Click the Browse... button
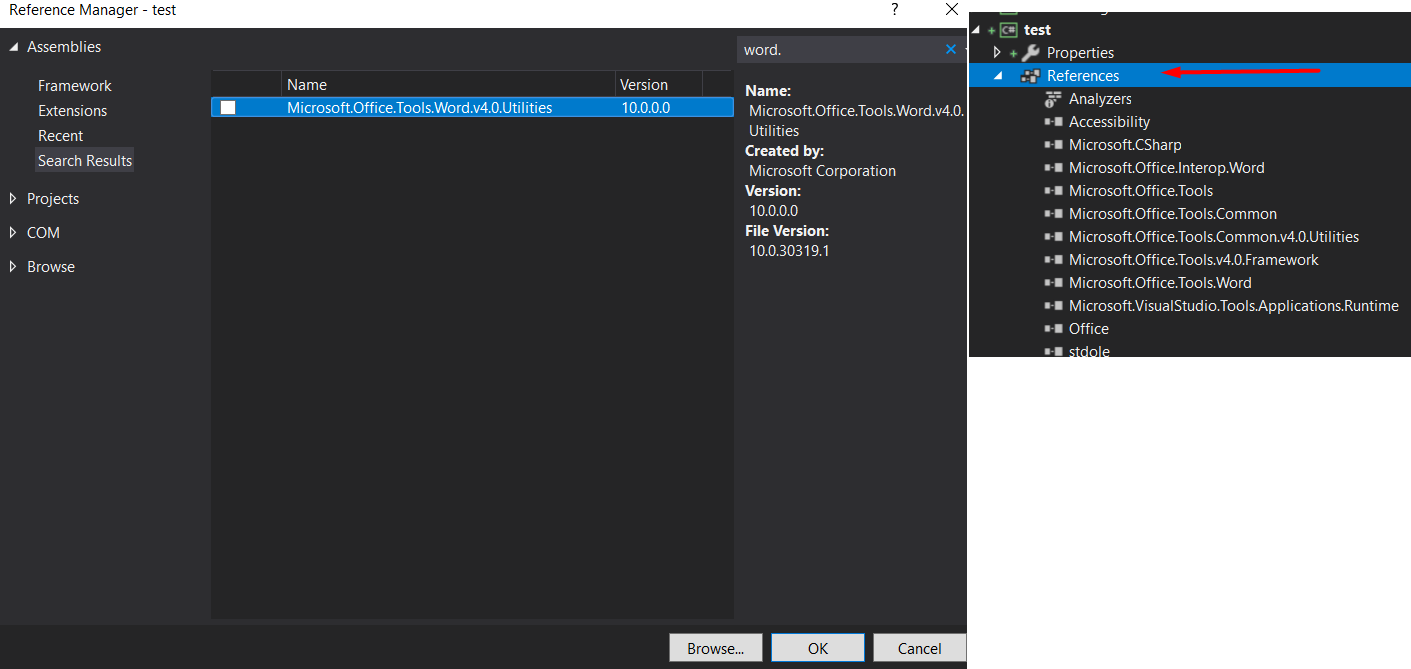Screen dimensions: 1411x669 point(716,648)
